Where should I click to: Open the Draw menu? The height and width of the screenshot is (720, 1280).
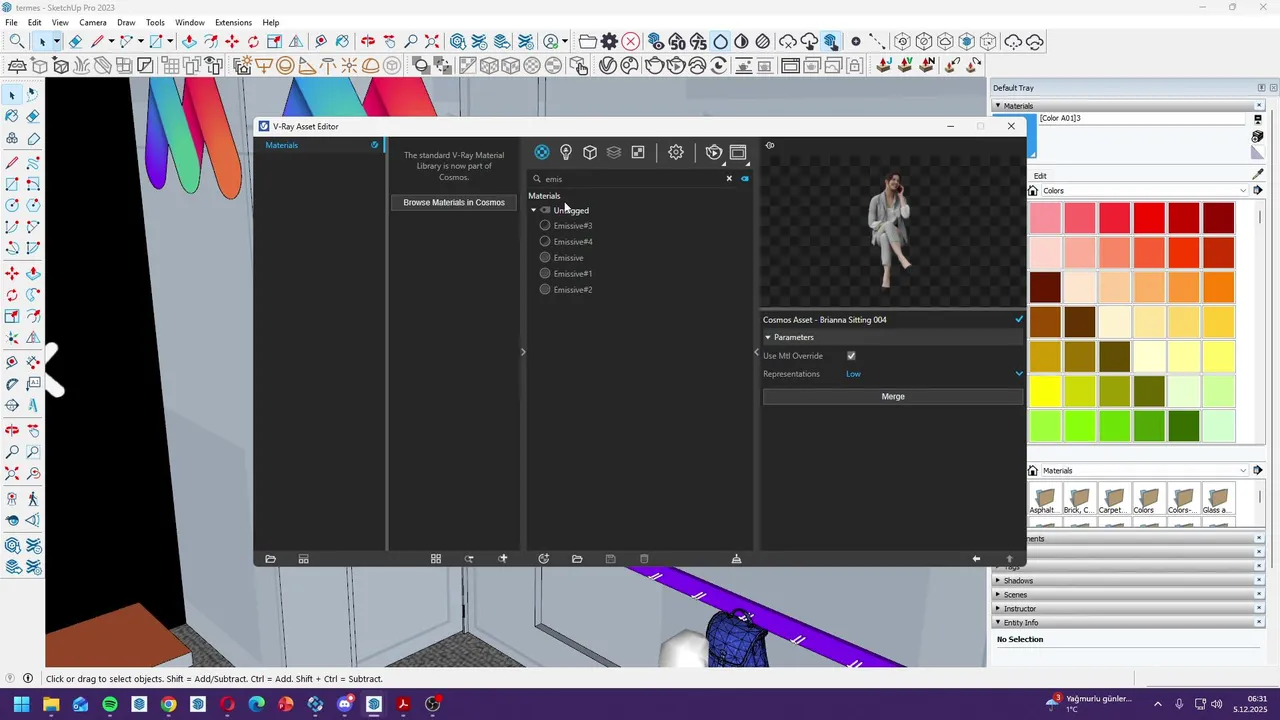(126, 22)
